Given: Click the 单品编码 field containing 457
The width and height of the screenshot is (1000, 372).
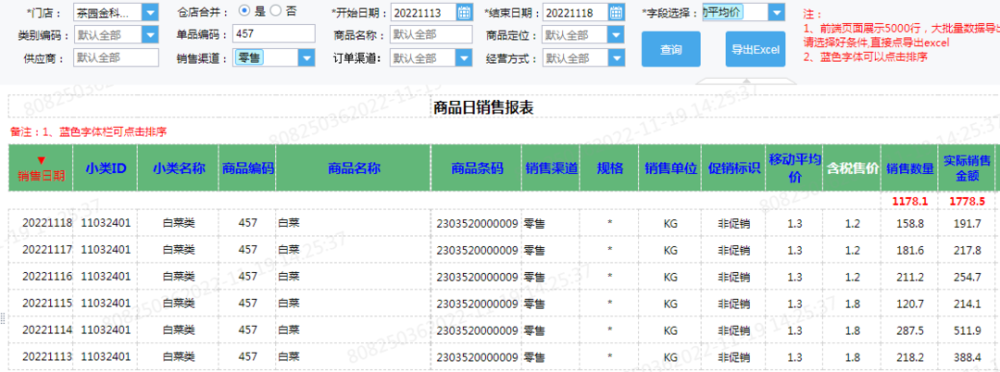Looking at the screenshot, I should 274,34.
